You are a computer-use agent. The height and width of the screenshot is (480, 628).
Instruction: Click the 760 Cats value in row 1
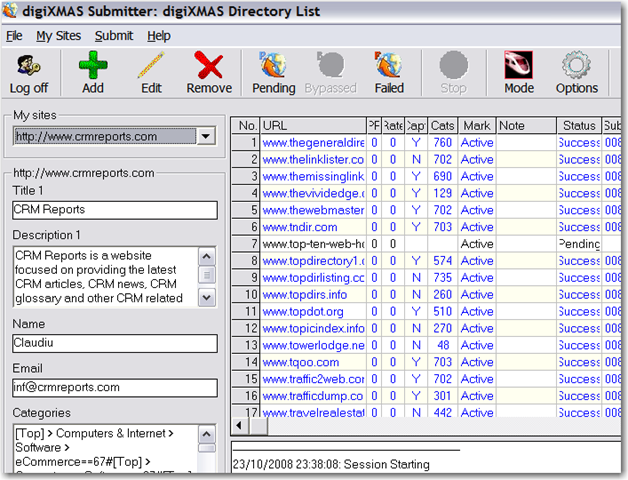[442, 143]
